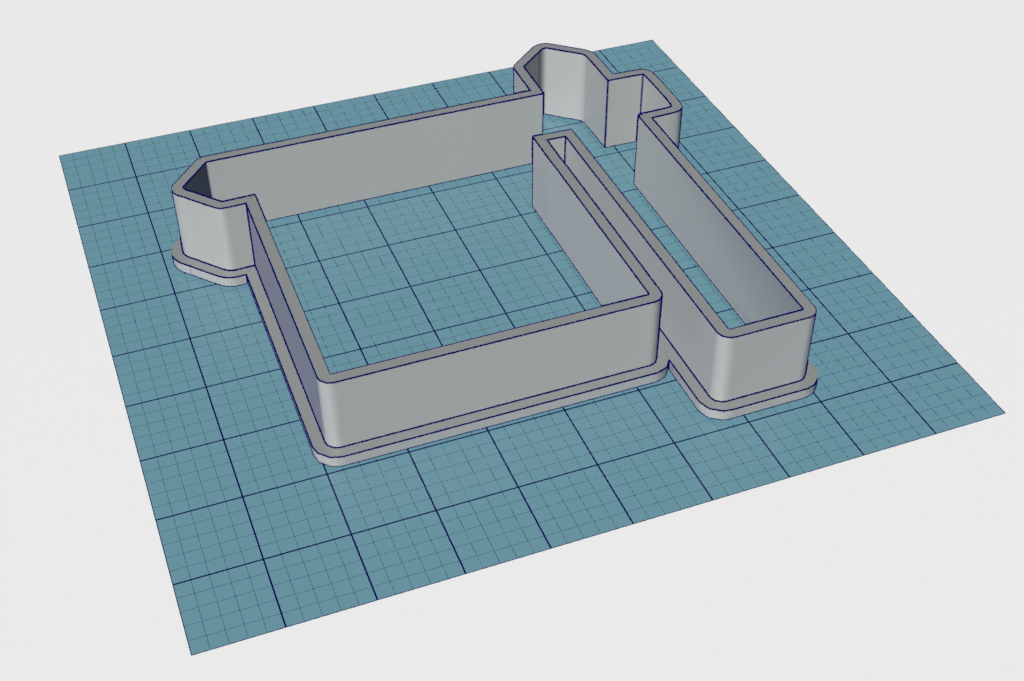Click the empty gray background at bottom right
This screenshot has height=681, width=1024.
(x=900, y=600)
